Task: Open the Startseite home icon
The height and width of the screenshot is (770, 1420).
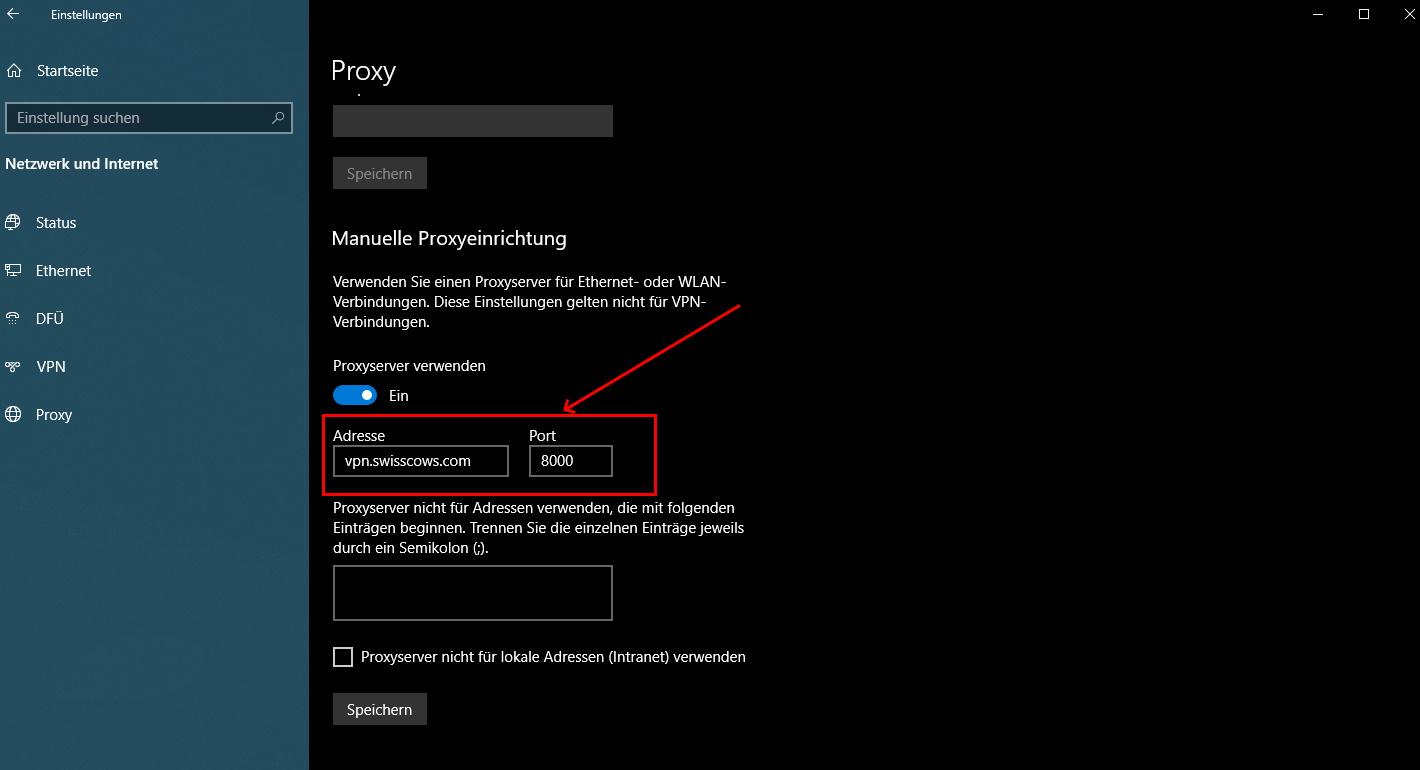Action: pos(14,71)
